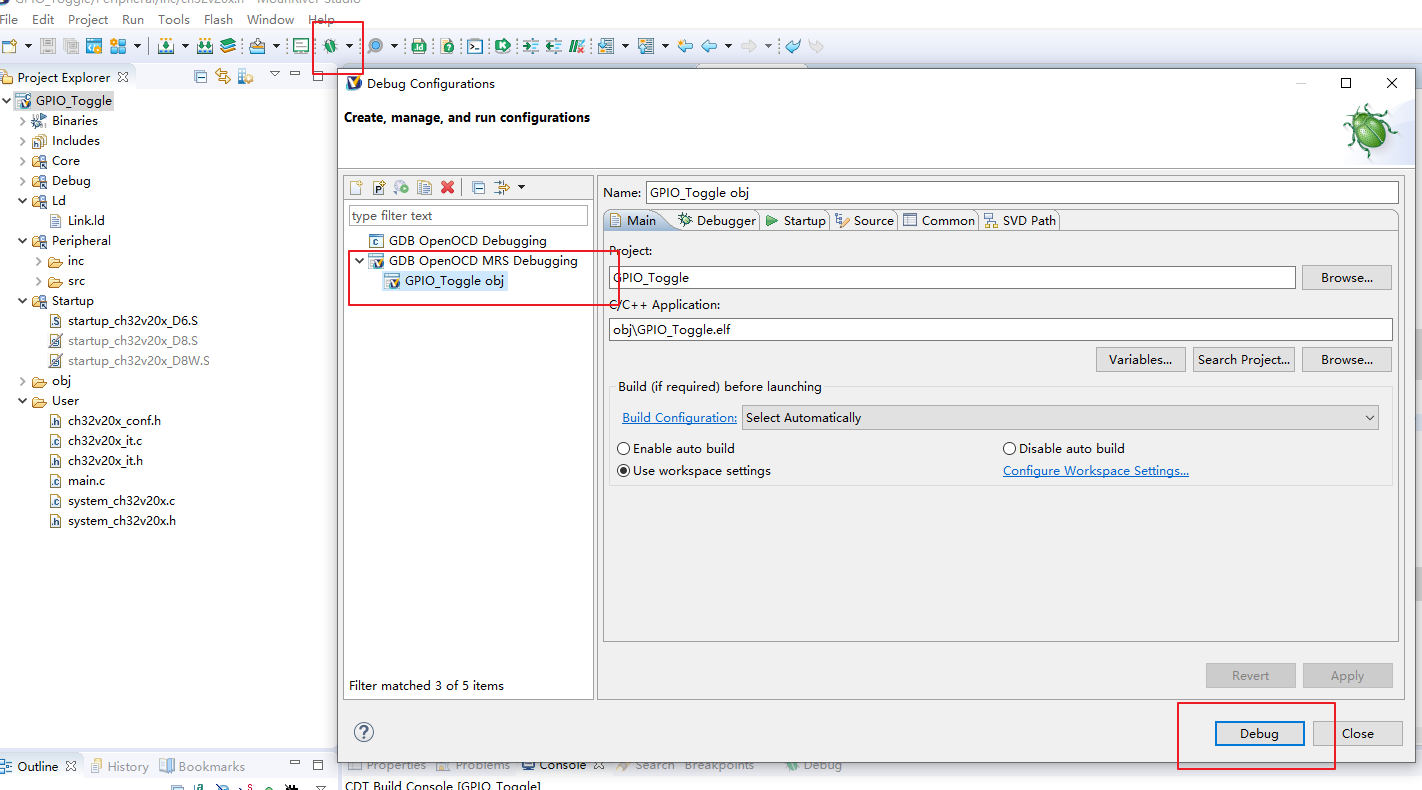Screen dimensions: 1422x790
Task: Open the Project menu
Action: [88, 19]
